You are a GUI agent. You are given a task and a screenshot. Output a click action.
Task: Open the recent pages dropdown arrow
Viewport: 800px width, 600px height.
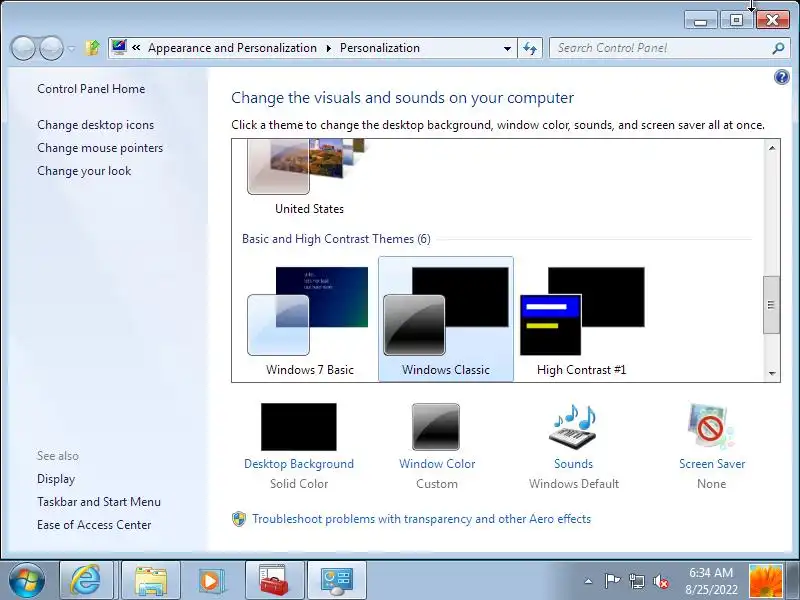(71, 49)
